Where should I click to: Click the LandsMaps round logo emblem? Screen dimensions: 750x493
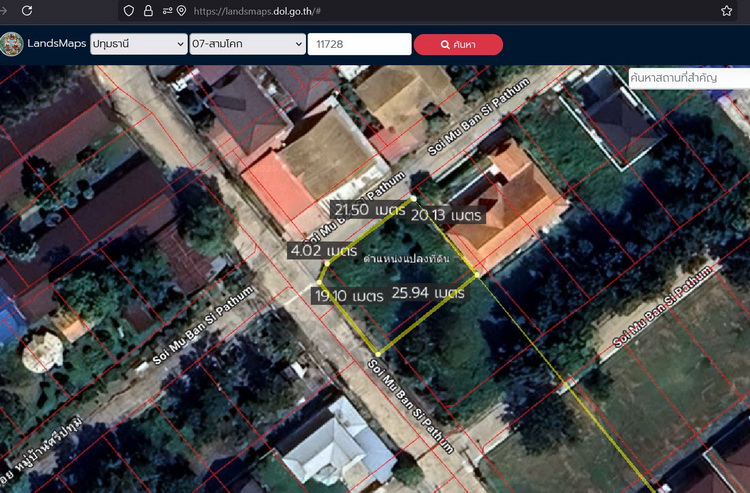[x=11, y=44]
